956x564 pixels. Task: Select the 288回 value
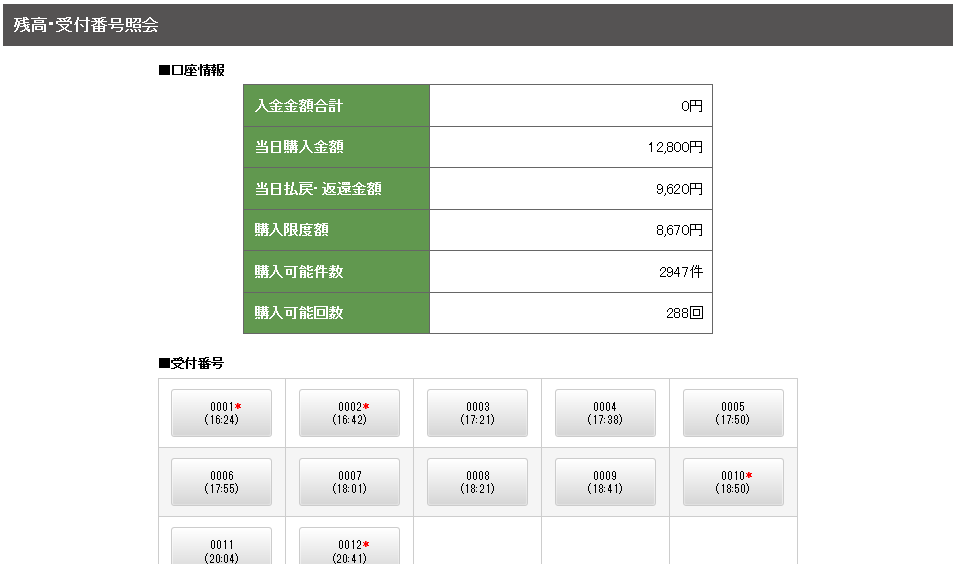tap(685, 313)
